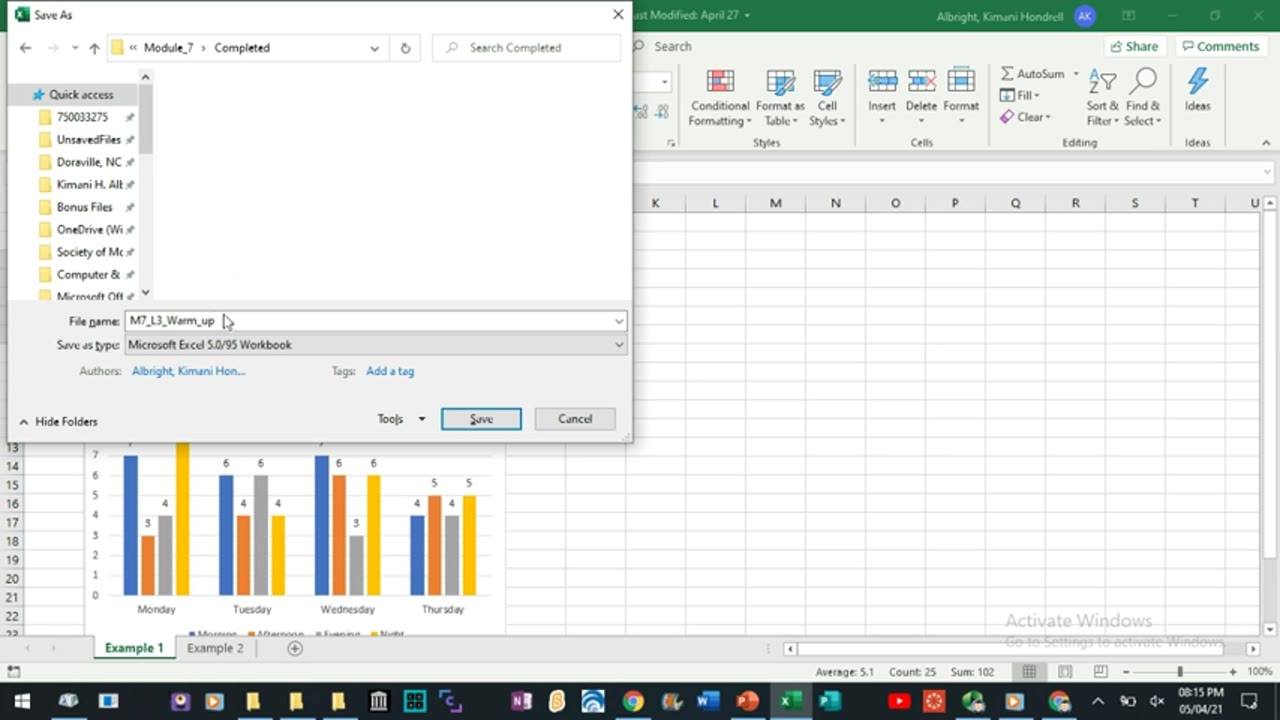Open the Format cells menu icon

(961, 81)
